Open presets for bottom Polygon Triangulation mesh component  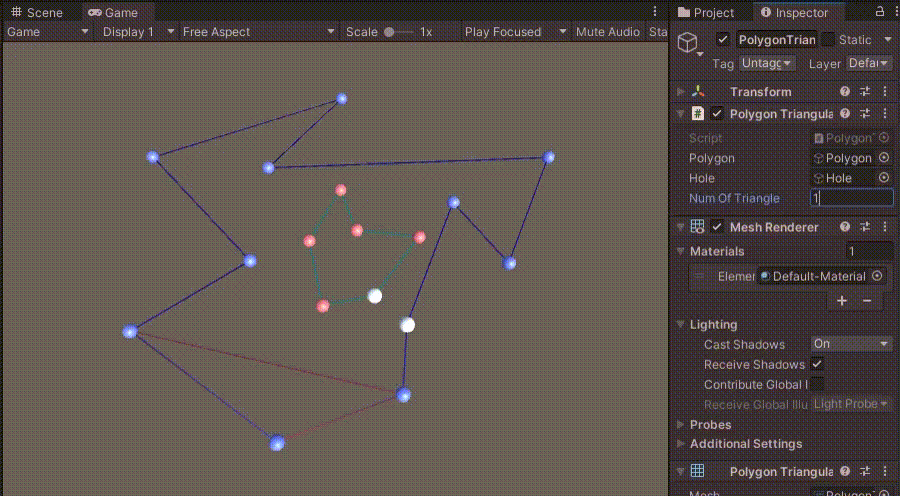865,471
